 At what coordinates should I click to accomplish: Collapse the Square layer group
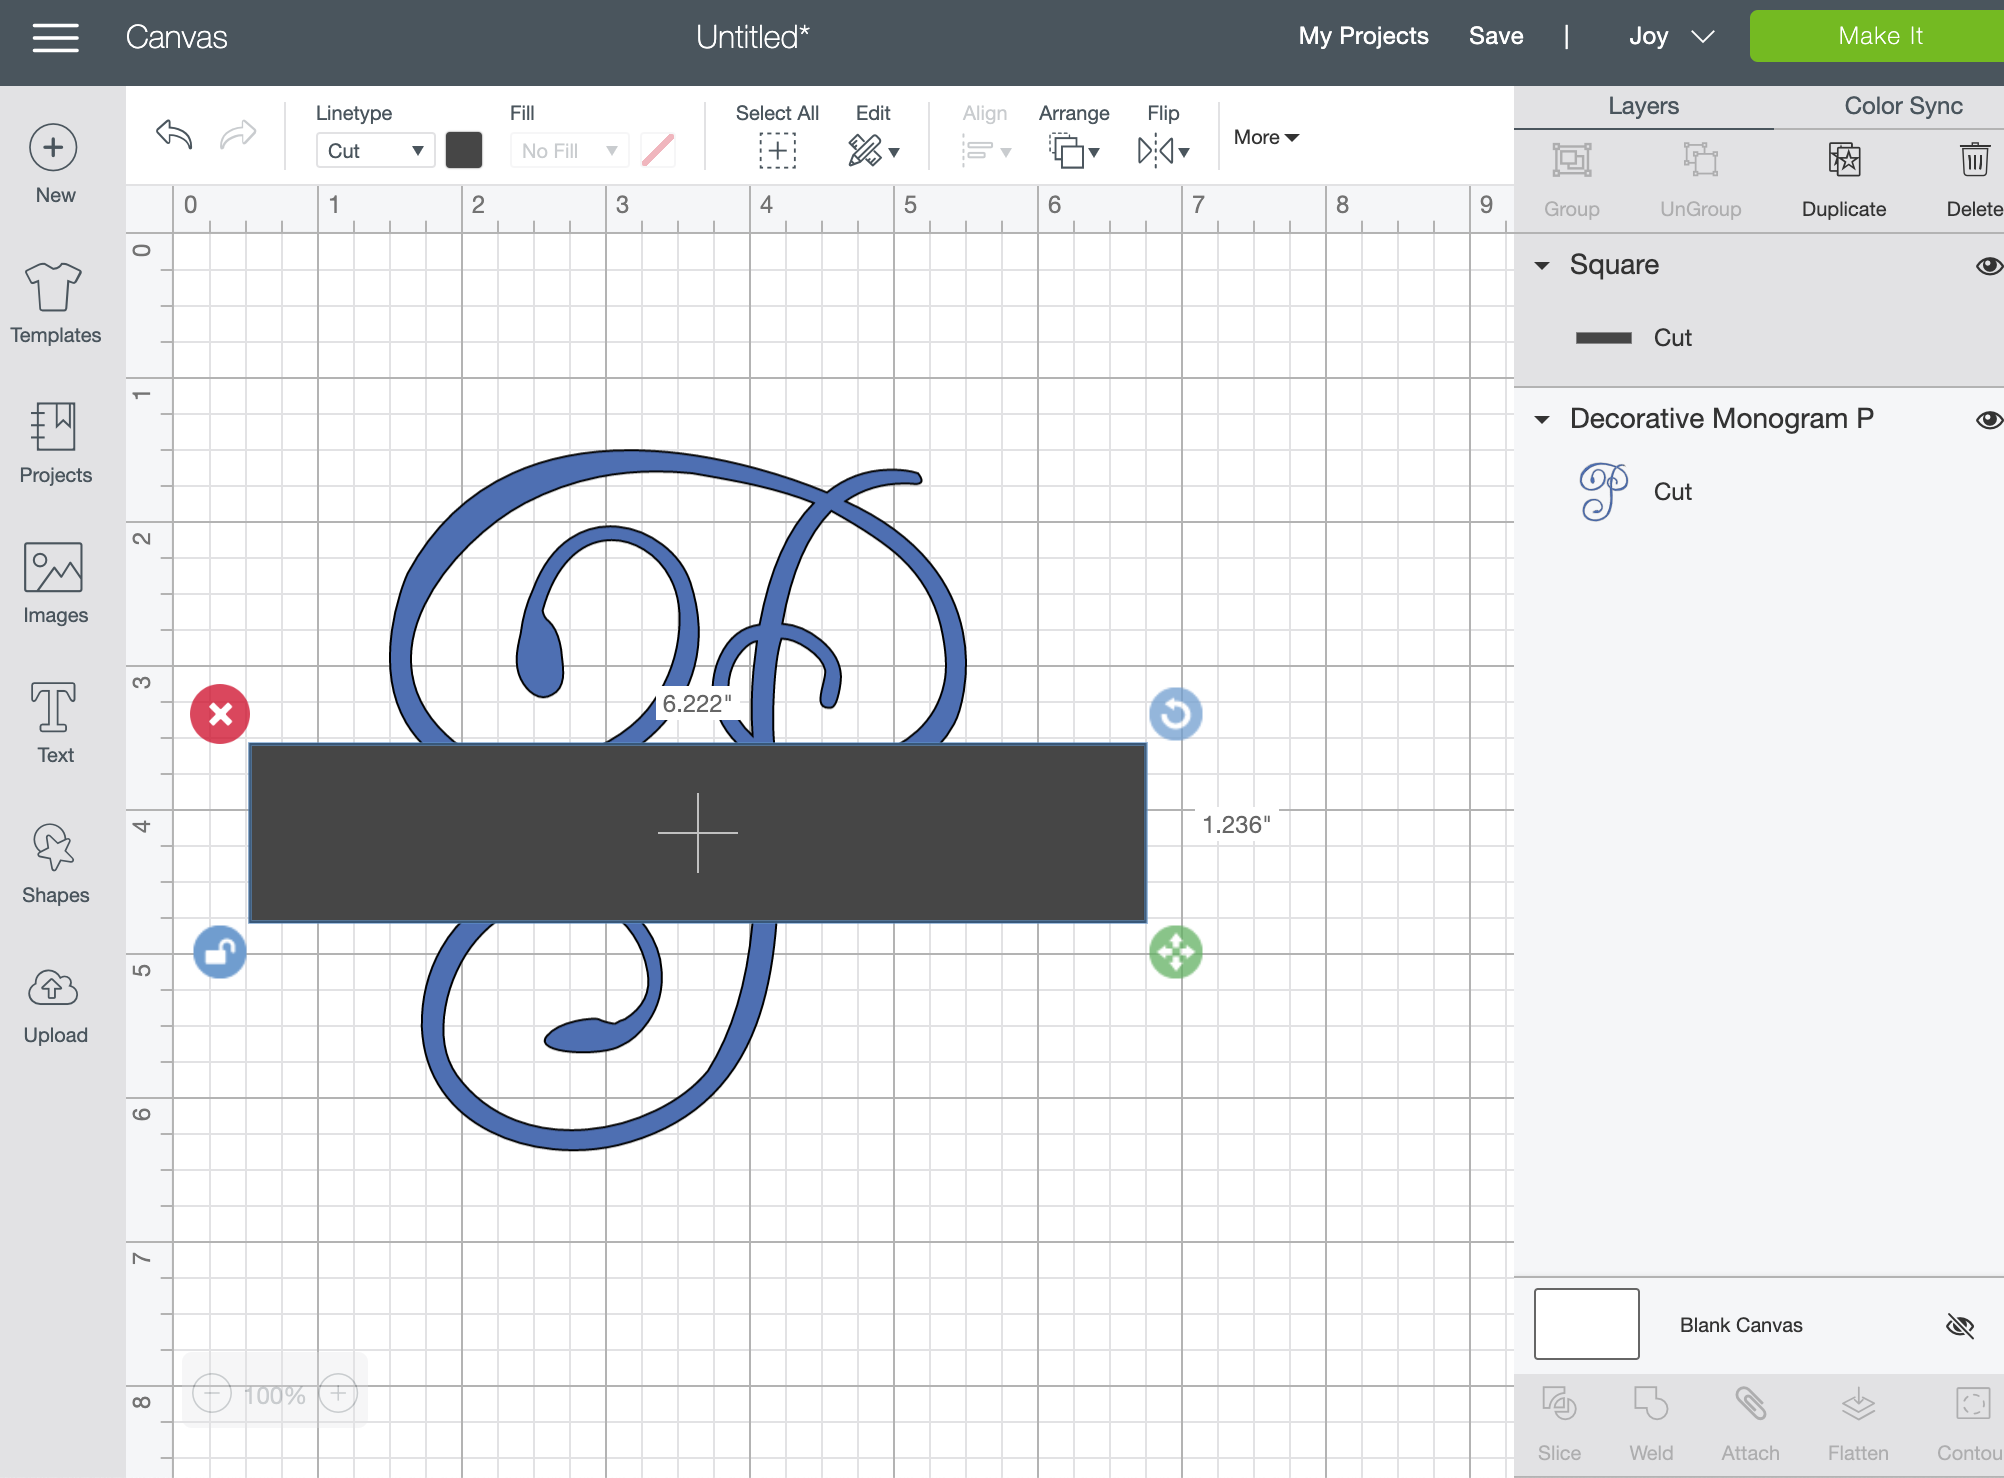(1542, 265)
